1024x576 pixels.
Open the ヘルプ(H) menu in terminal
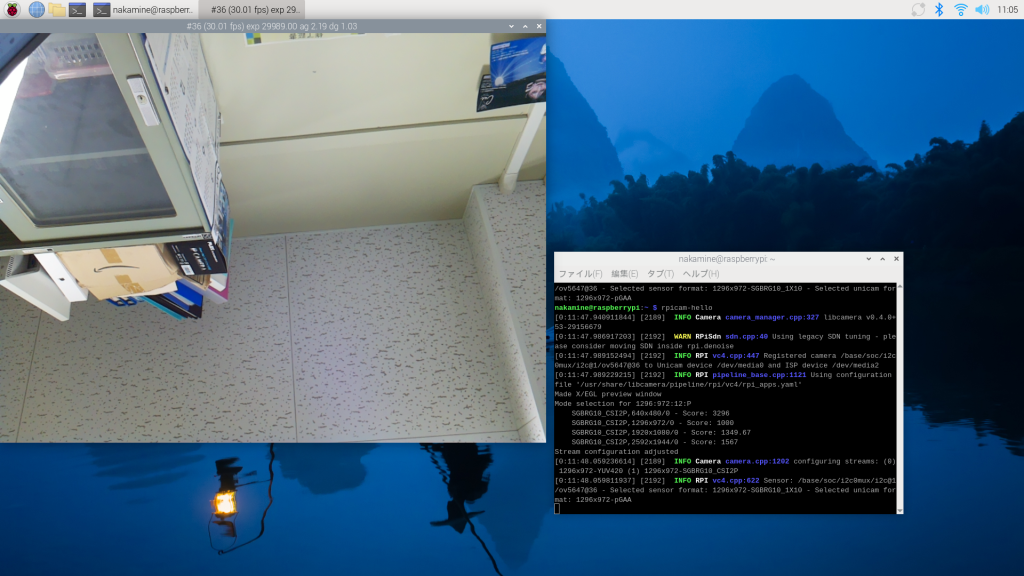700,273
